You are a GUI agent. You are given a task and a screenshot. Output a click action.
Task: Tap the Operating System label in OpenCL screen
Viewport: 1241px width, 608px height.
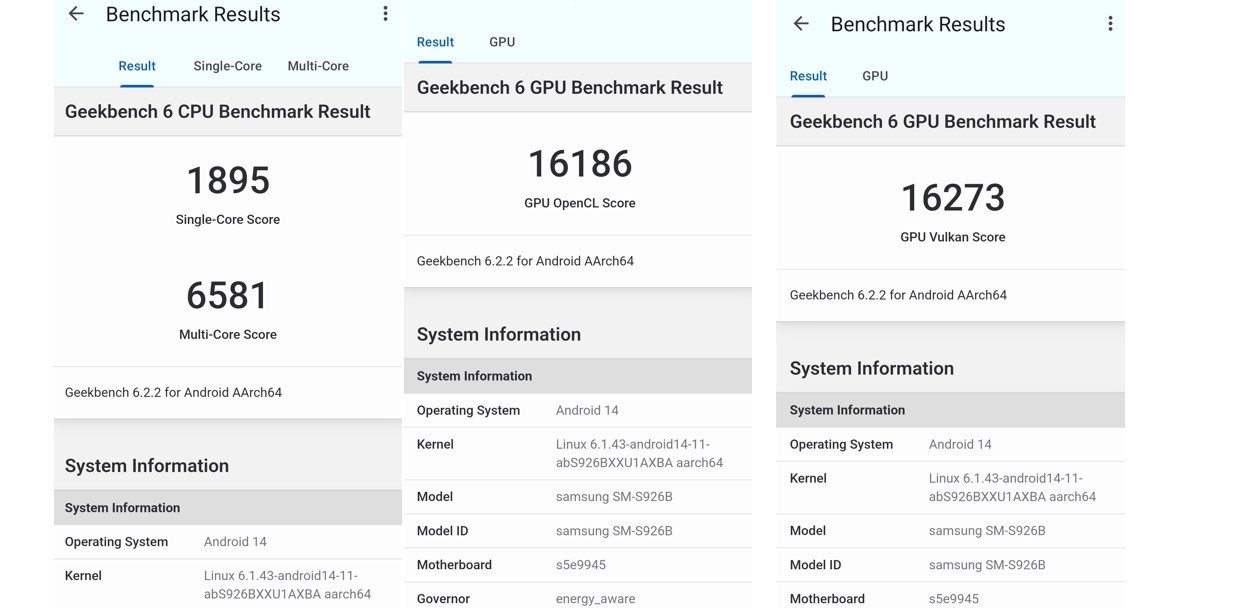468,410
